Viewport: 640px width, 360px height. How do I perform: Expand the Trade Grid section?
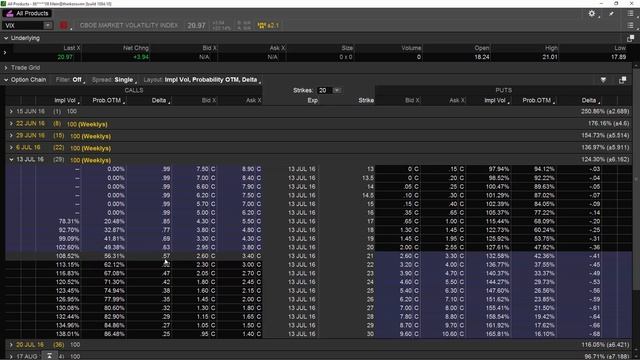(x=6, y=68)
